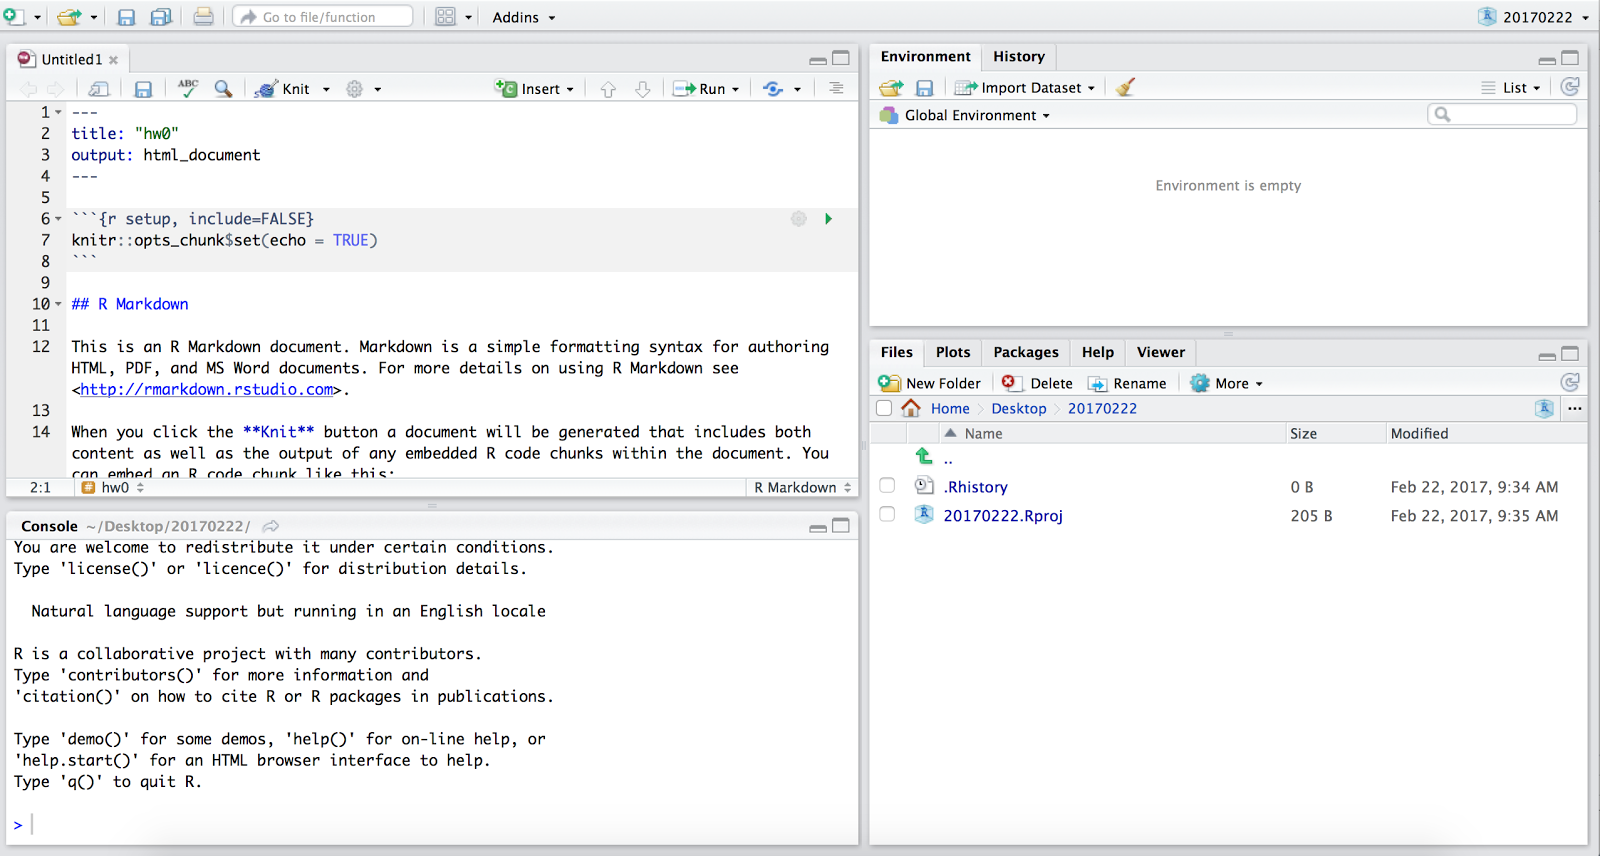Image resolution: width=1600 pixels, height=856 pixels.
Task: Check the .Rhistory file checkbox
Action: tap(887, 486)
